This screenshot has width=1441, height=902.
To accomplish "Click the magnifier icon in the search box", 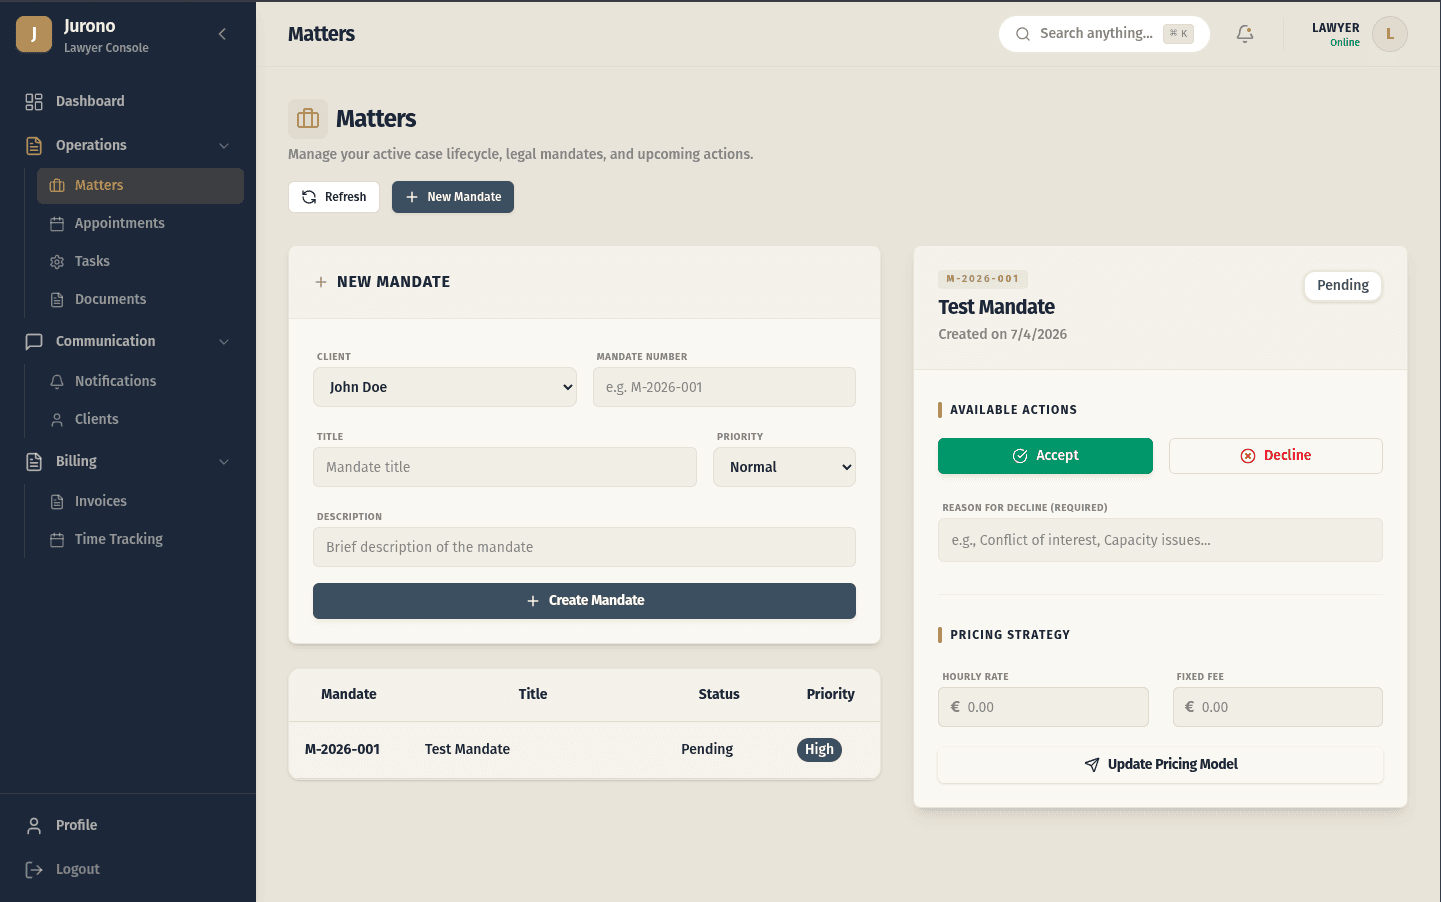I will tap(1022, 34).
